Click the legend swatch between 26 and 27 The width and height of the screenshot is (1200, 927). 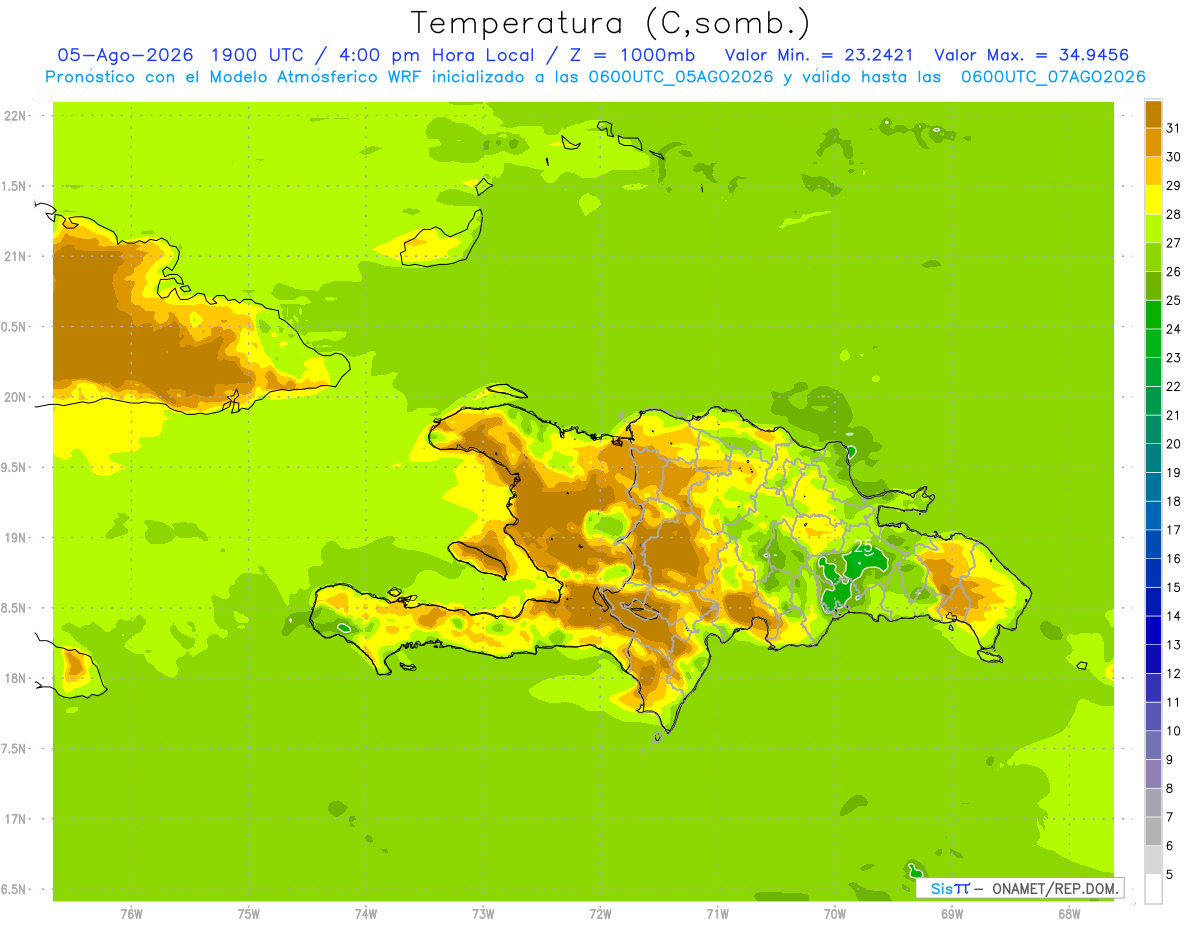click(1153, 257)
